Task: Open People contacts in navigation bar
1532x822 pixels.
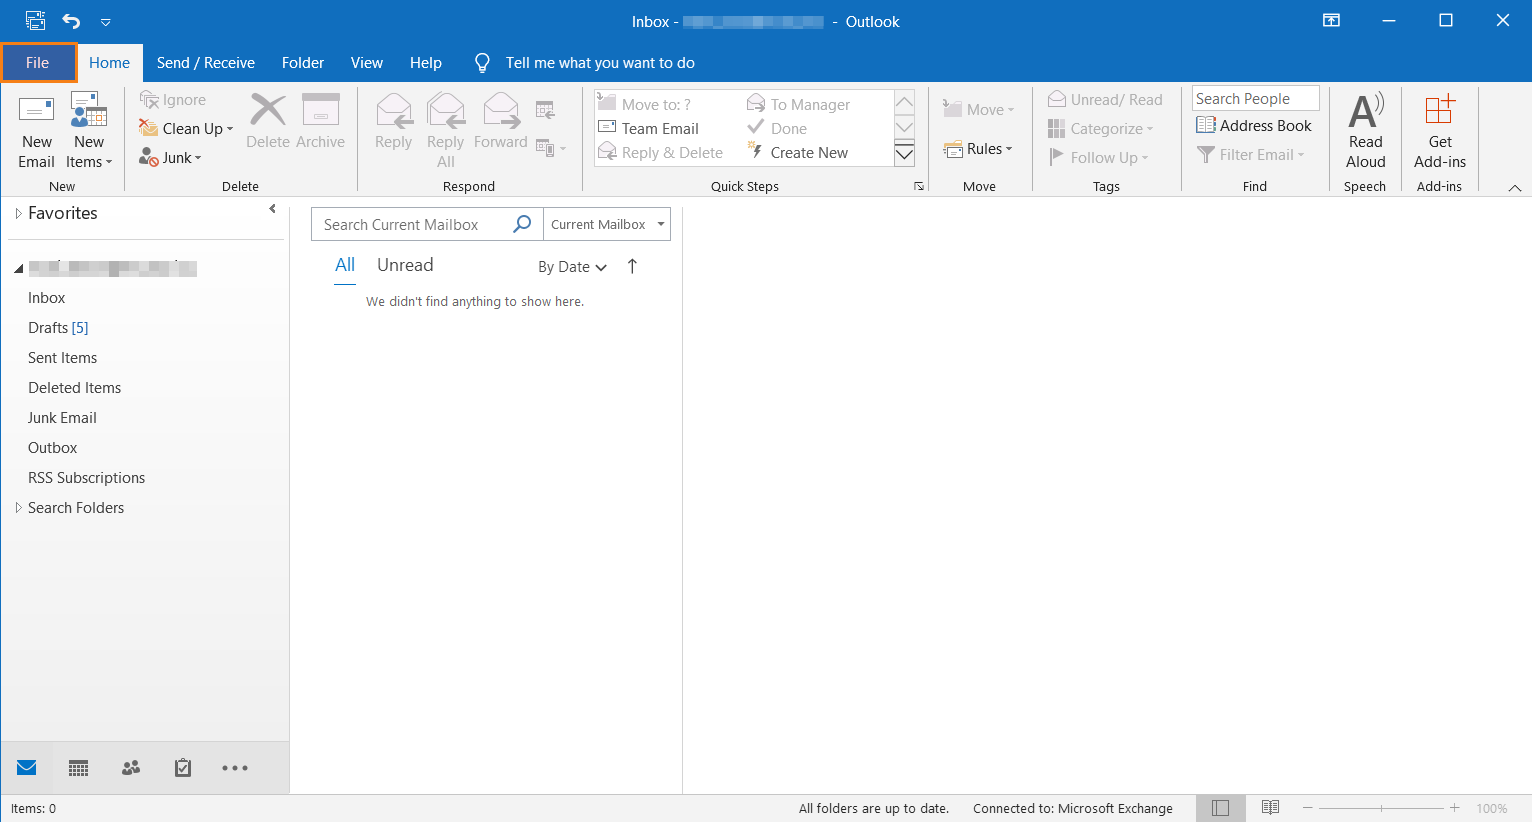Action: pyautogui.click(x=131, y=768)
